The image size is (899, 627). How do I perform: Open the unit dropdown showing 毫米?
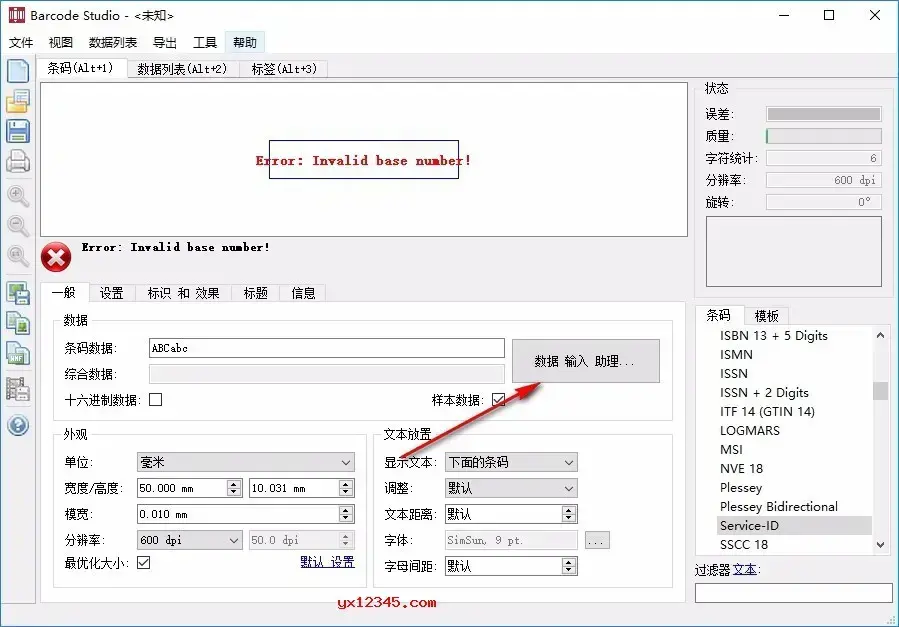(x=245, y=462)
